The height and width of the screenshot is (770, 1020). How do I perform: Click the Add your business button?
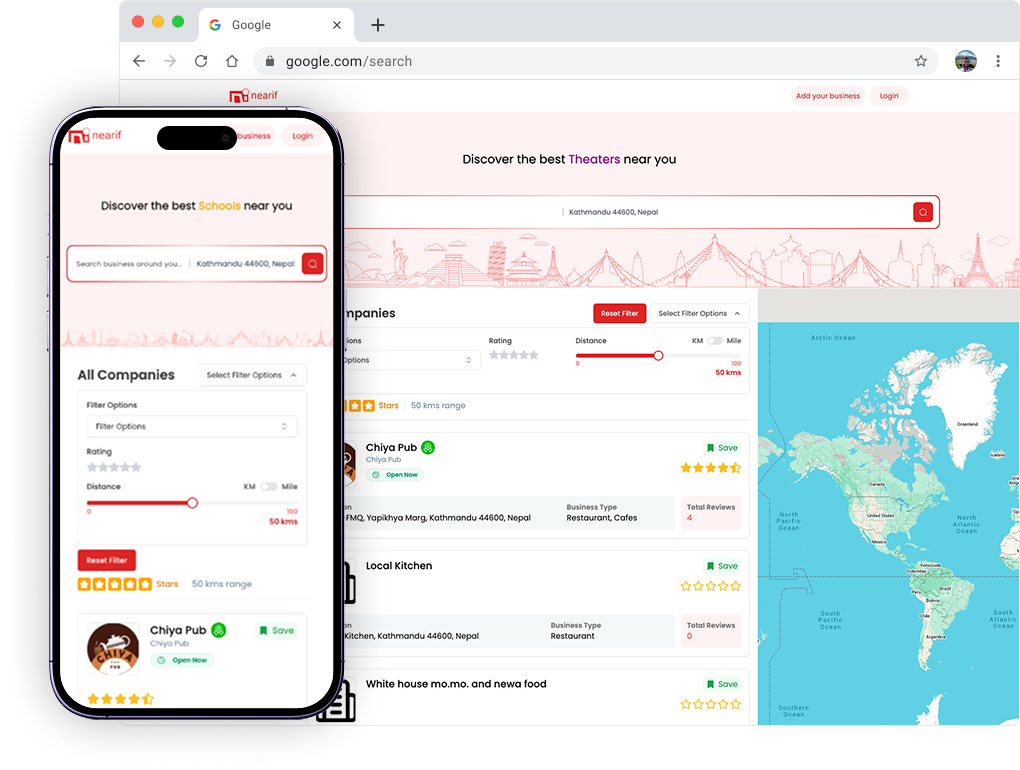tap(827, 96)
